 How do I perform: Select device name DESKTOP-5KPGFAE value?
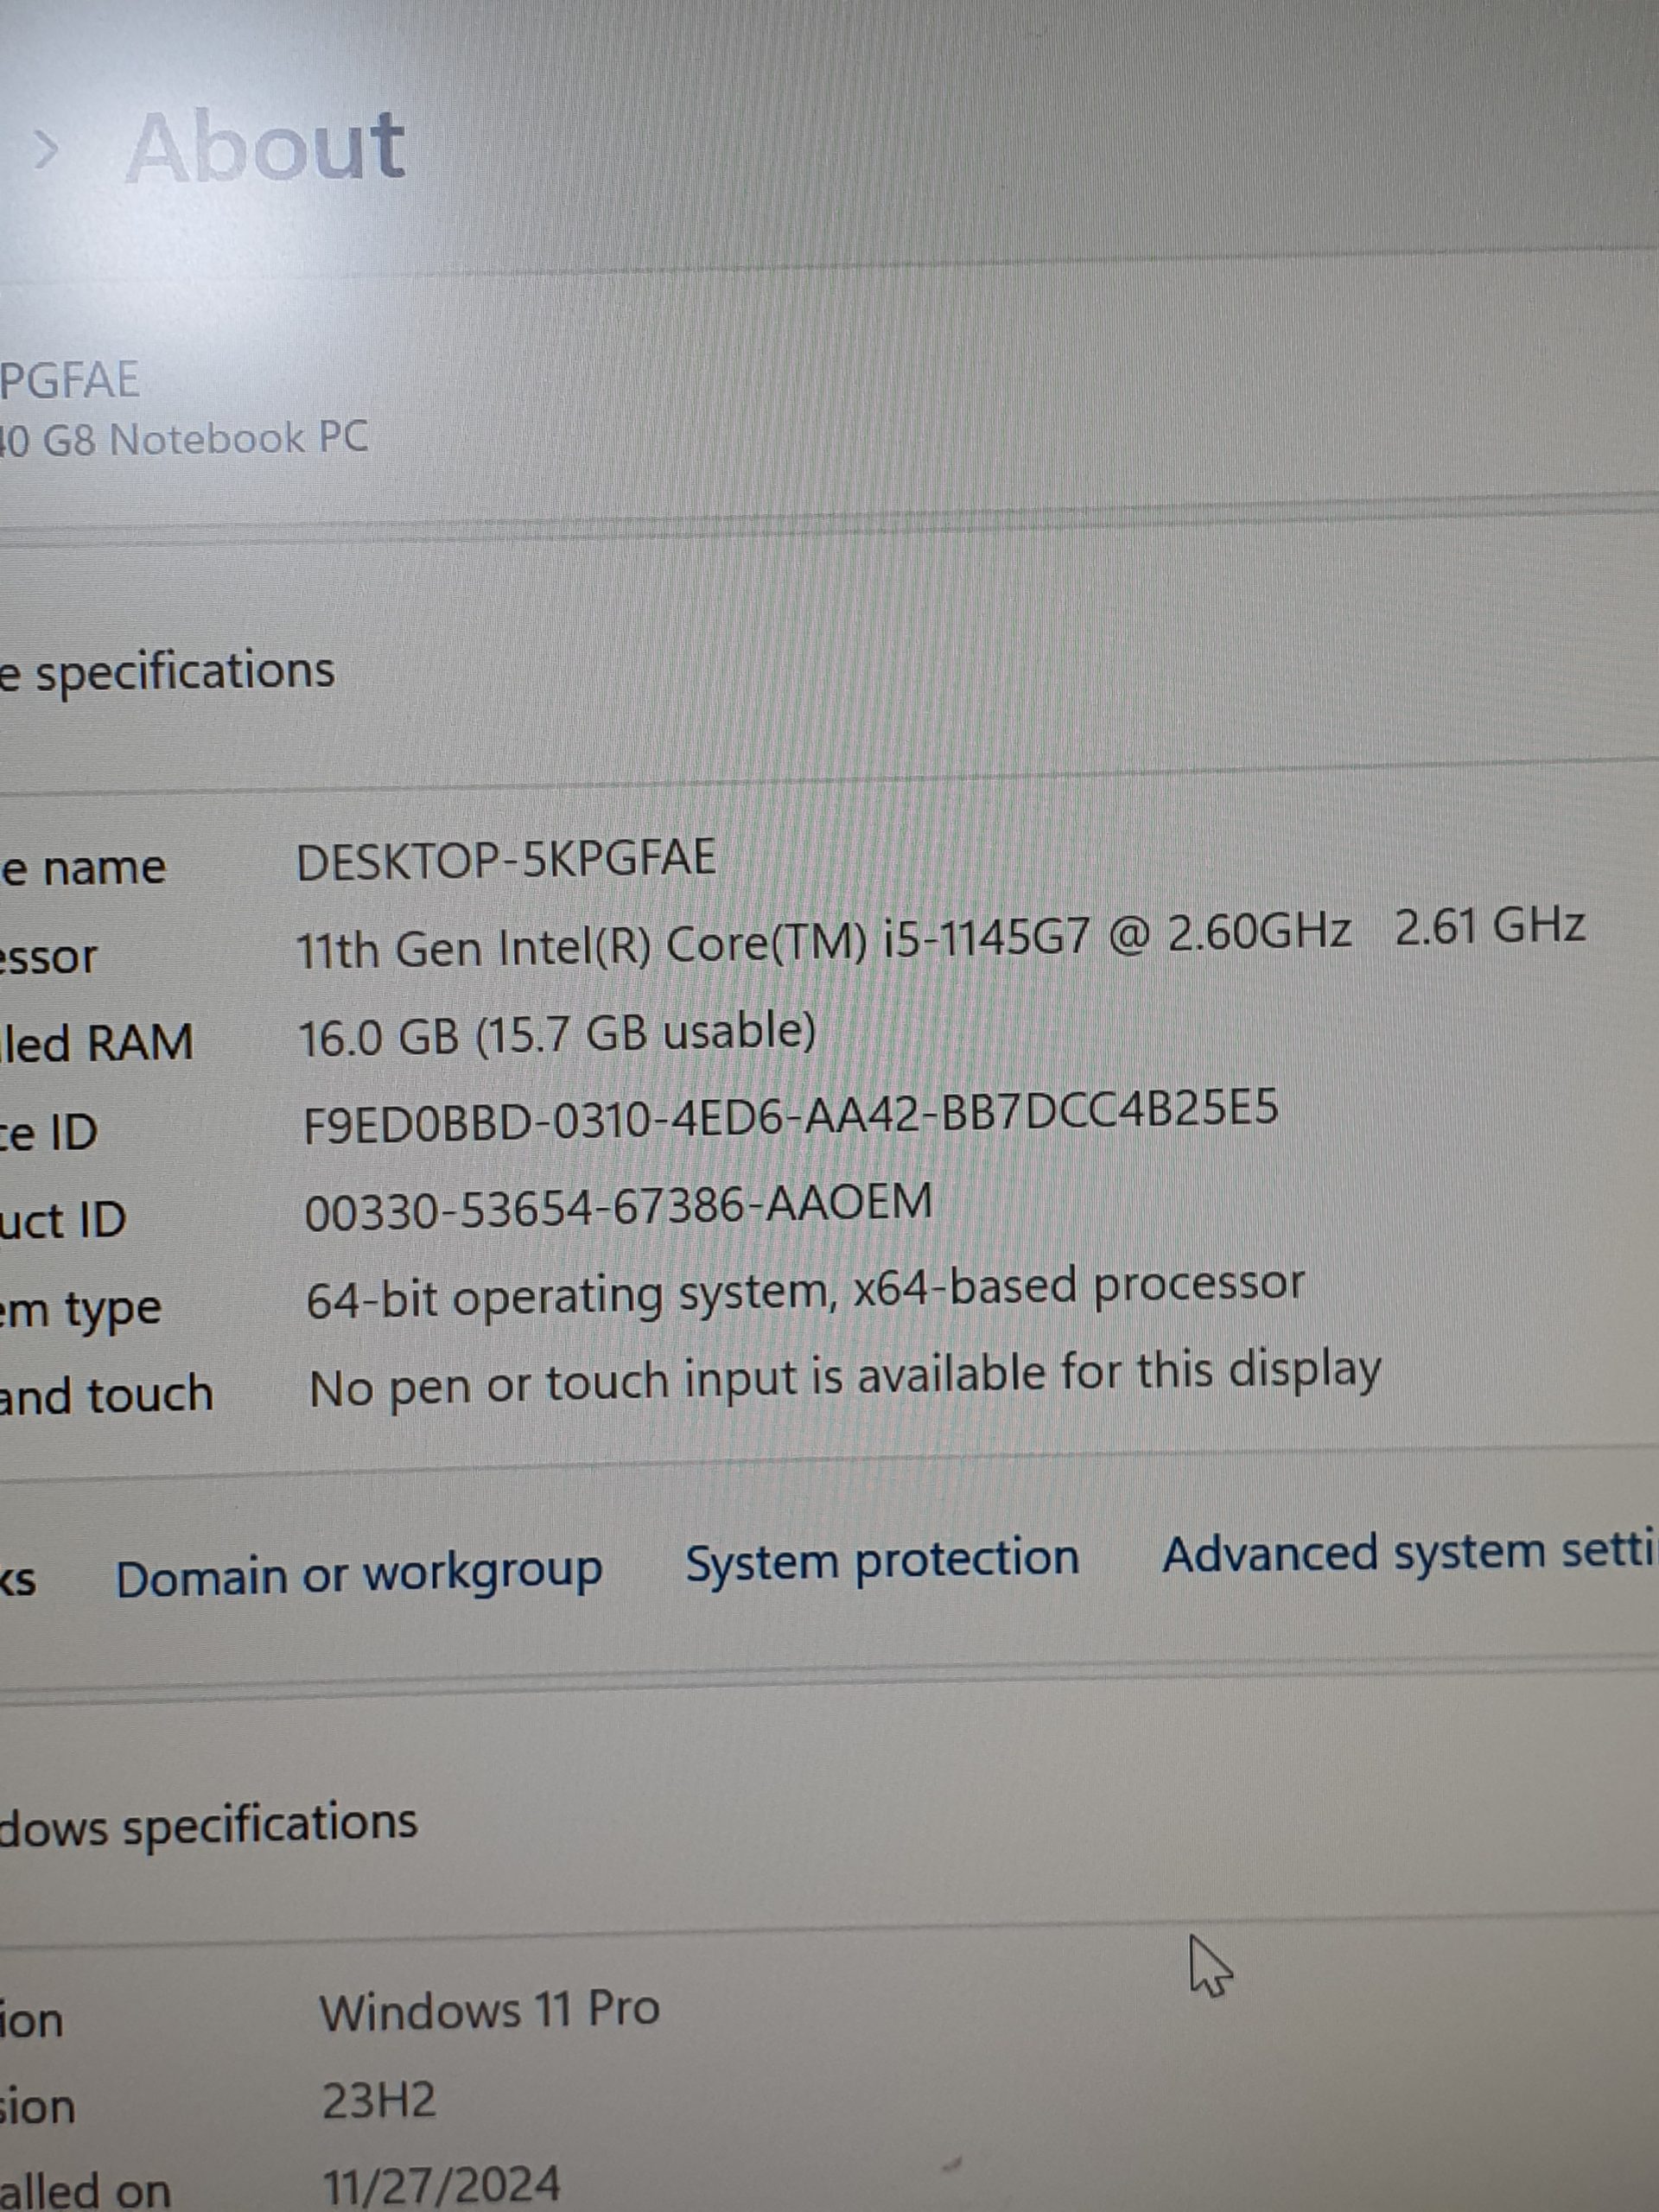[506, 860]
